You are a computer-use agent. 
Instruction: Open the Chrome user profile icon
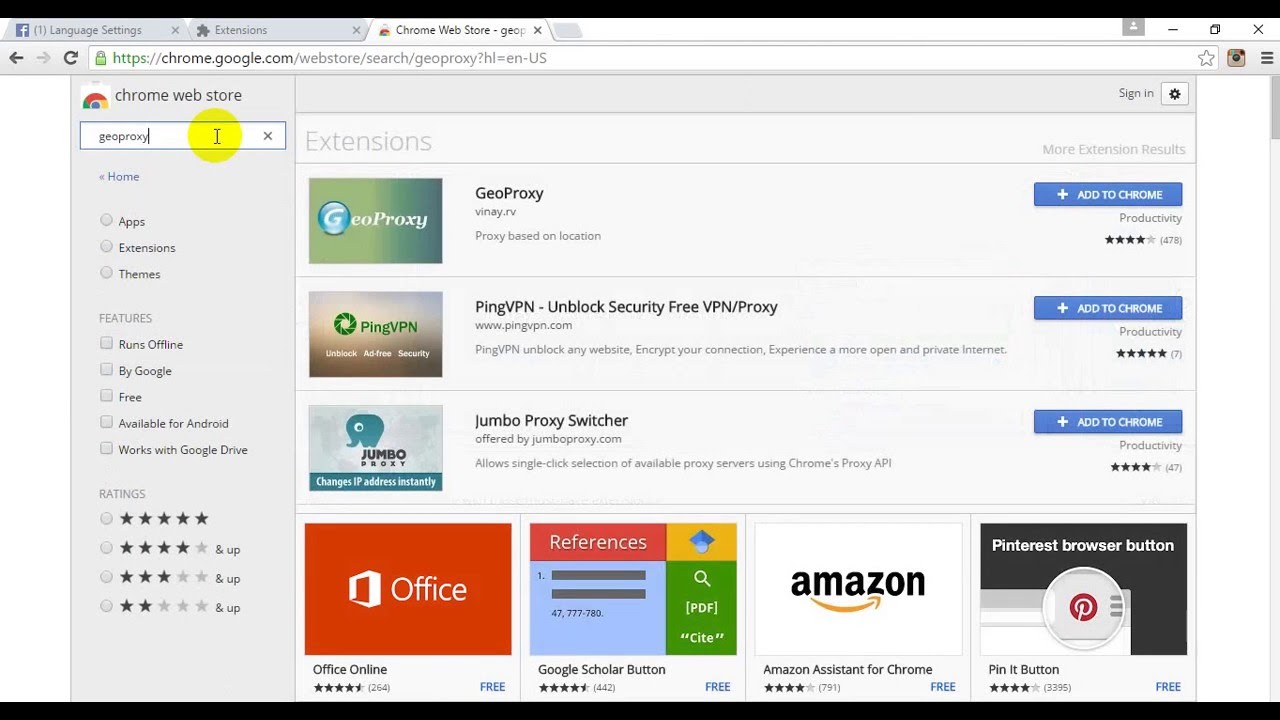(1132, 28)
